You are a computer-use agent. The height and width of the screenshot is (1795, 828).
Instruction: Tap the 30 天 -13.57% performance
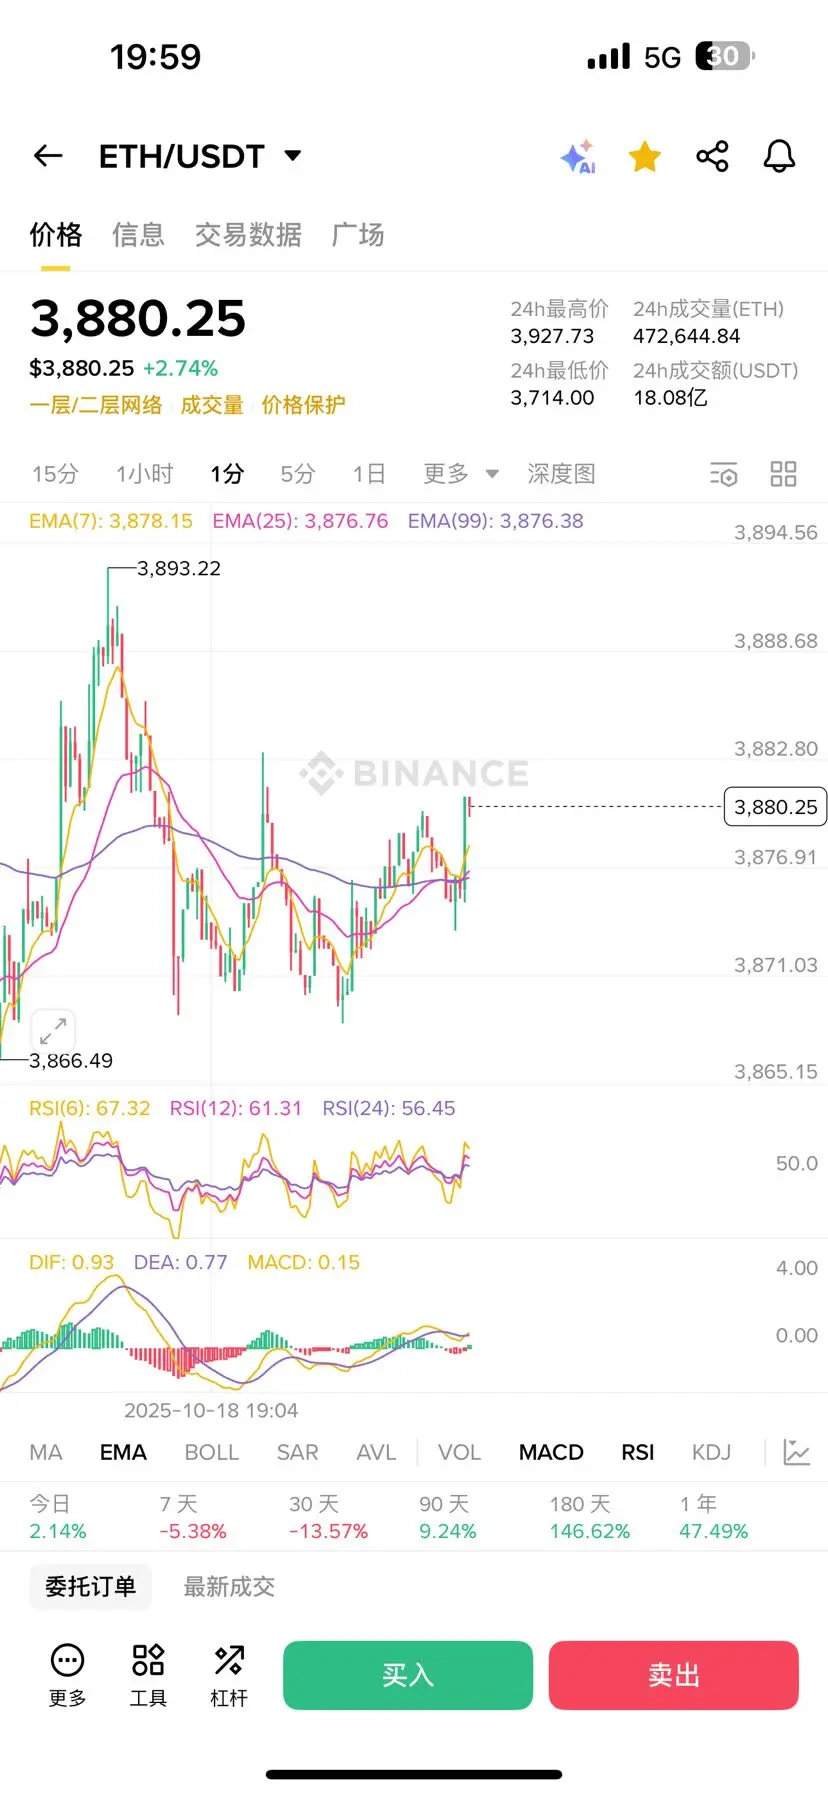329,1518
